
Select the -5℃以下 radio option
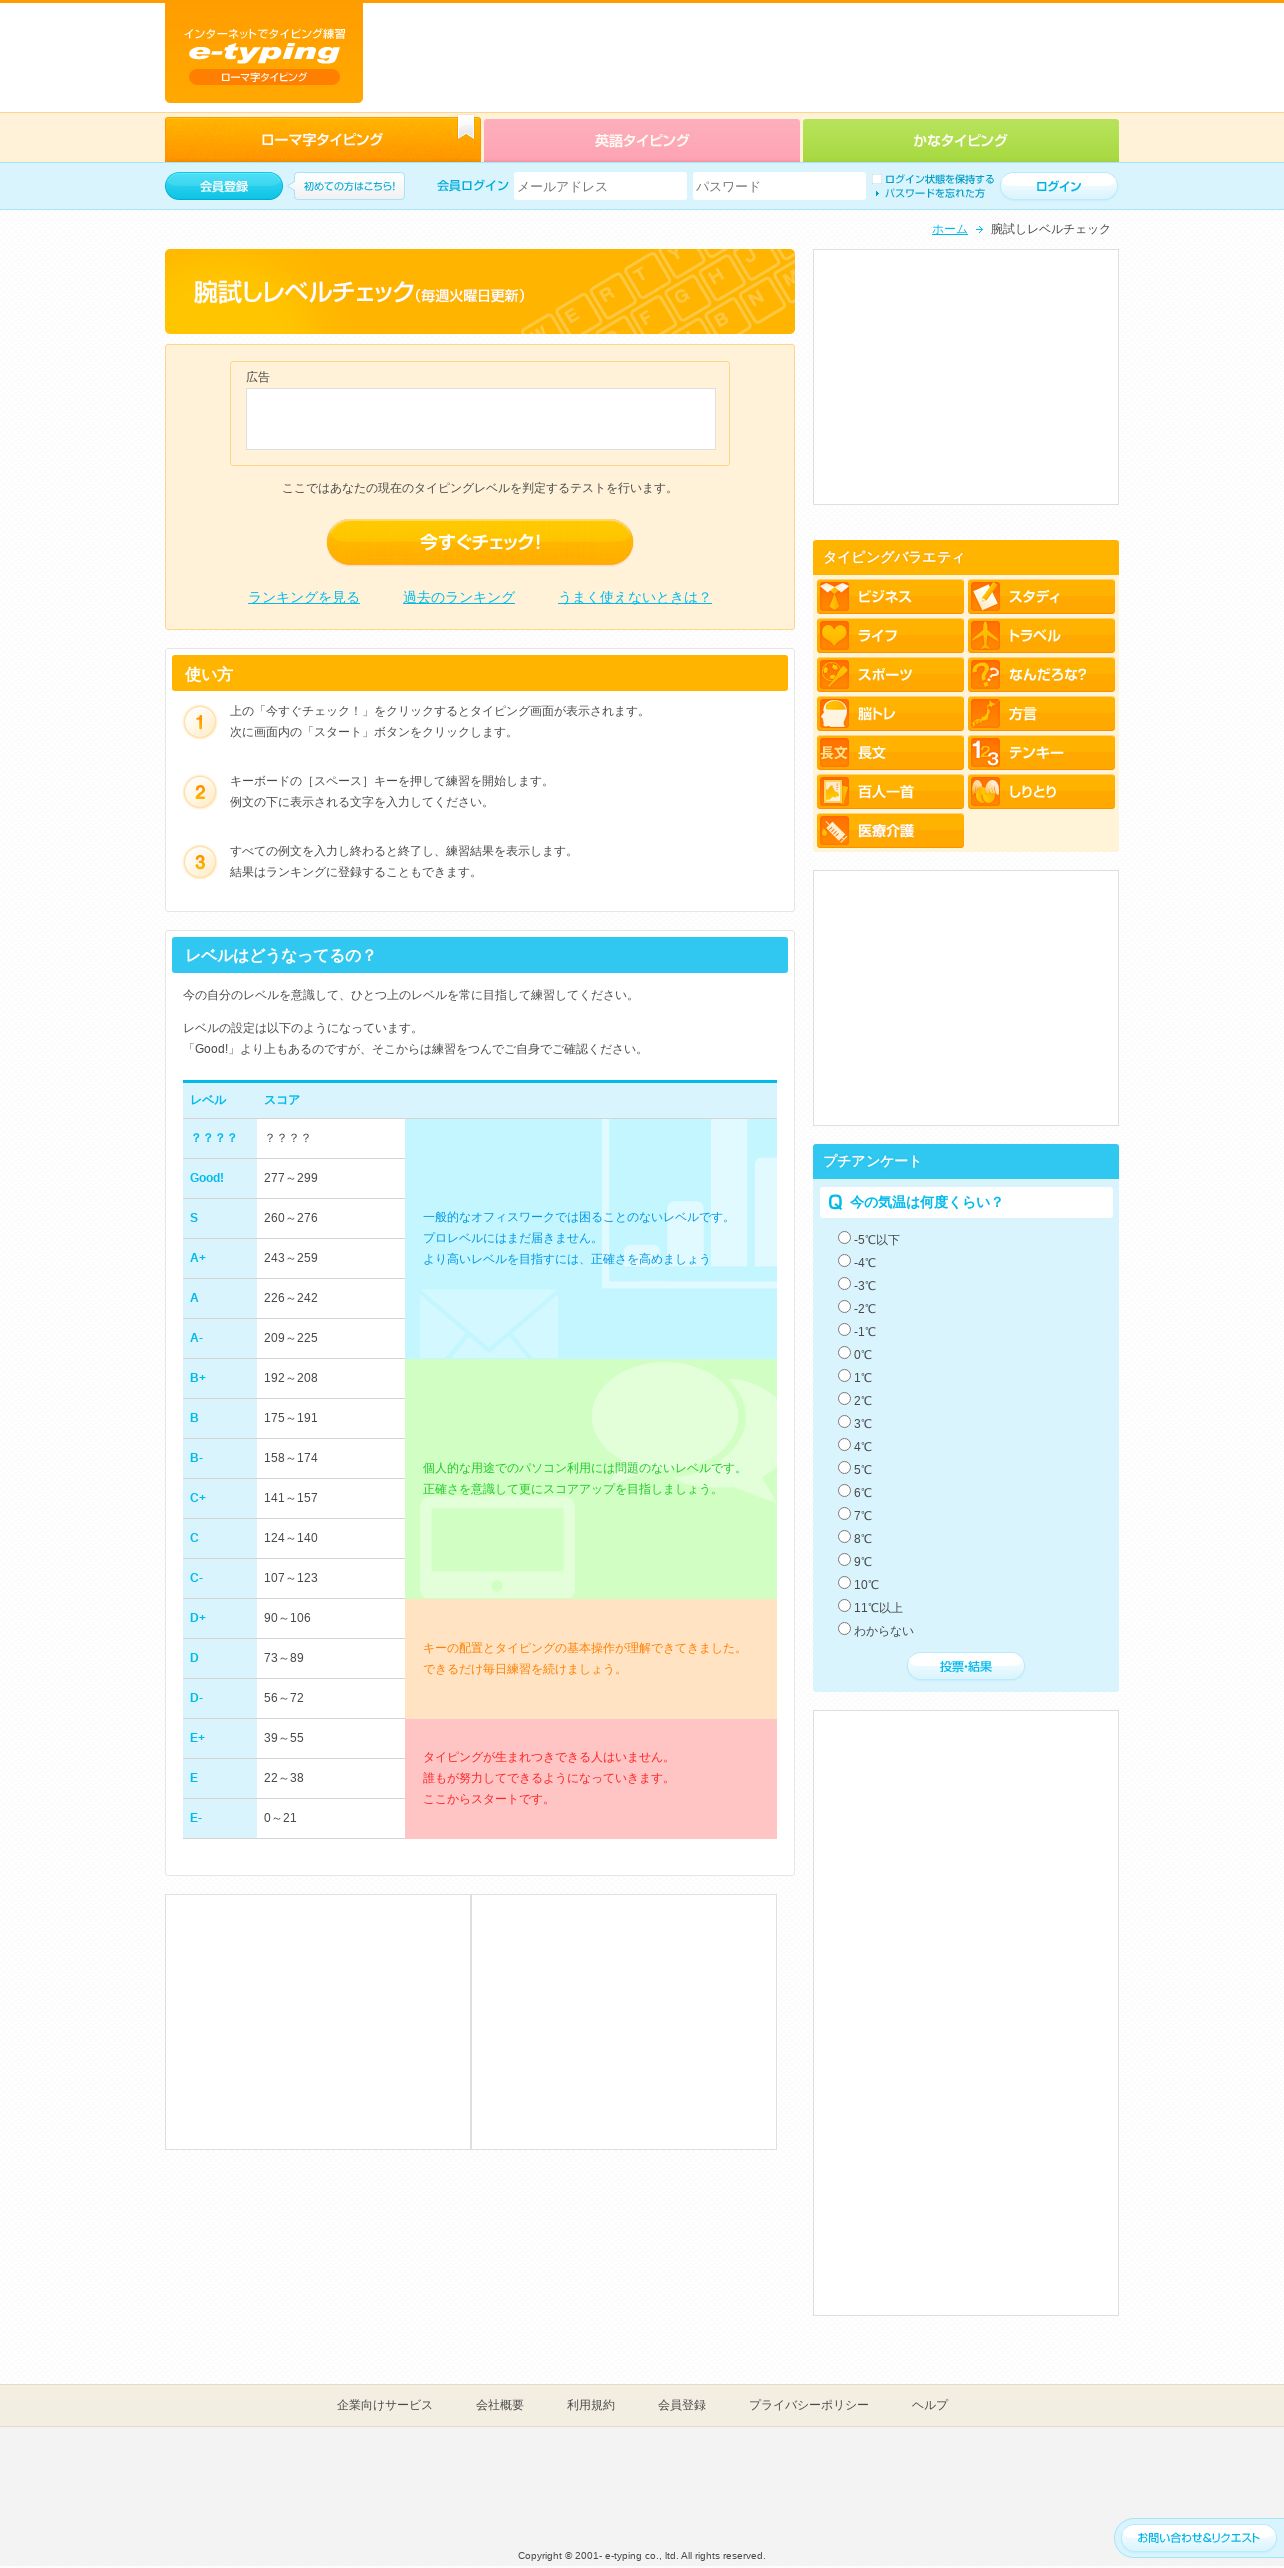pos(844,1238)
